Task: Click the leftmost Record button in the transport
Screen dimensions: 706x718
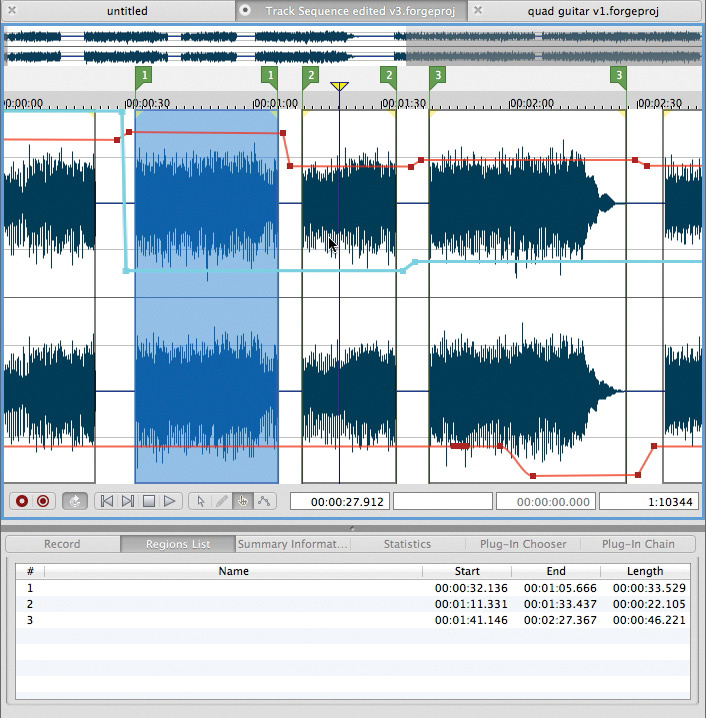Action: 20,501
